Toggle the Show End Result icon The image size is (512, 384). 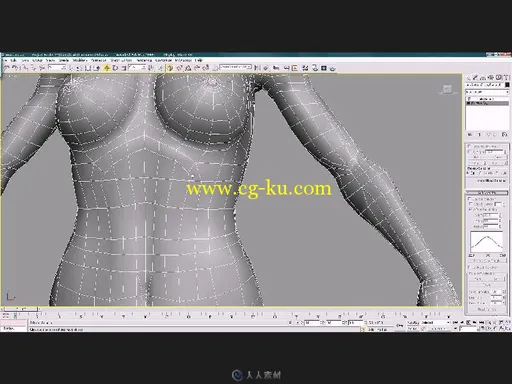[x=479, y=135]
